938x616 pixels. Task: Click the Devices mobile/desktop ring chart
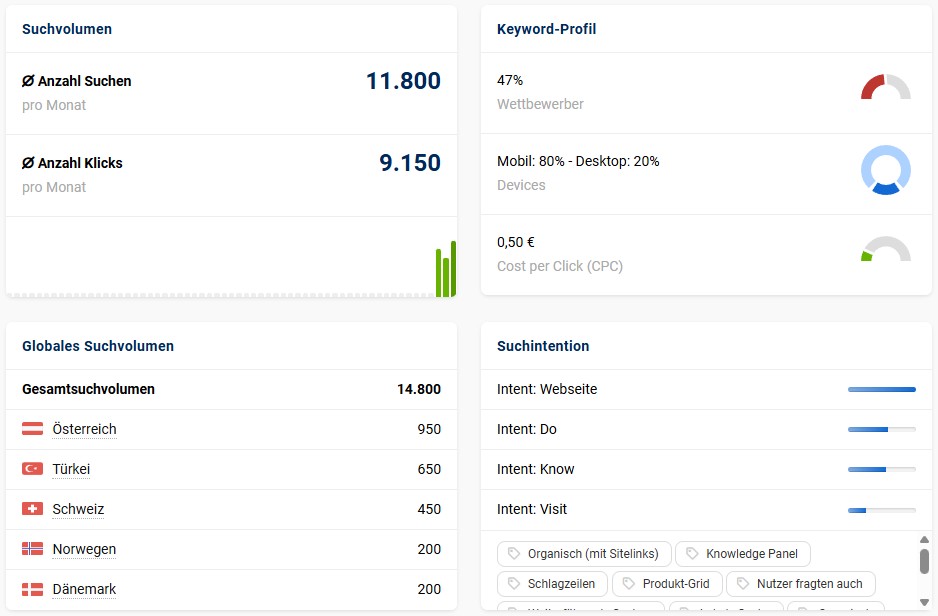(885, 170)
